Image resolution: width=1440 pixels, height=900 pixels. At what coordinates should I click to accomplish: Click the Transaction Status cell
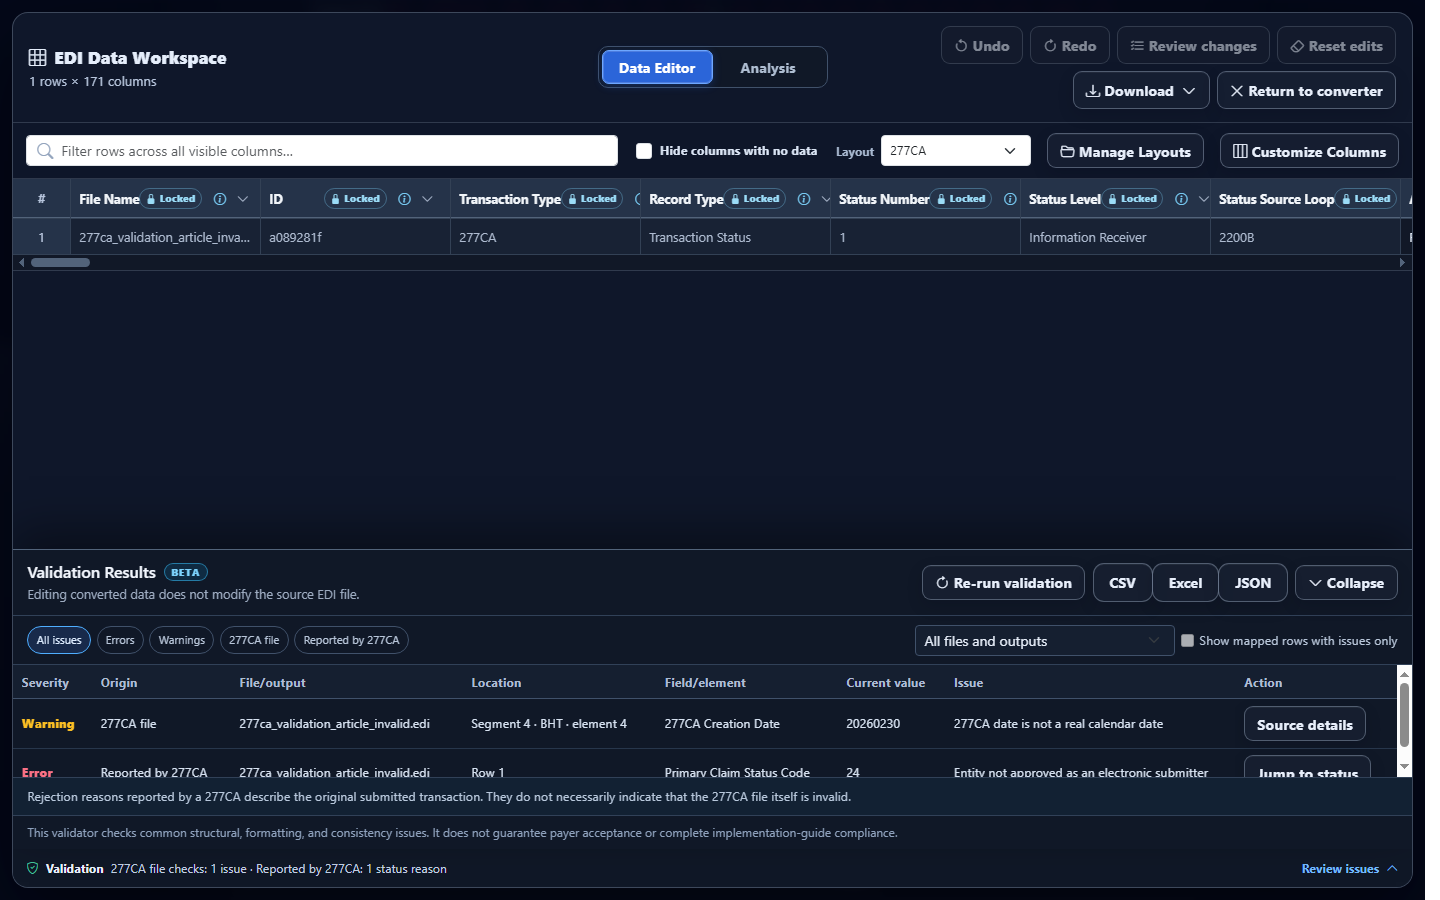pyautogui.click(x=735, y=237)
